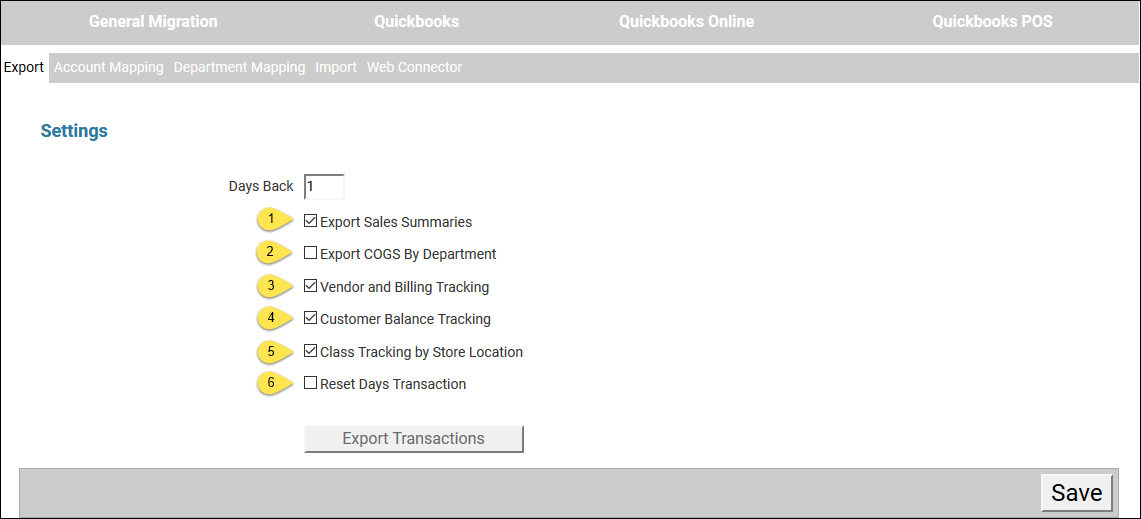1141x519 pixels.
Task: Click the Days Back label
Action: pyautogui.click(x=261, y=186)
